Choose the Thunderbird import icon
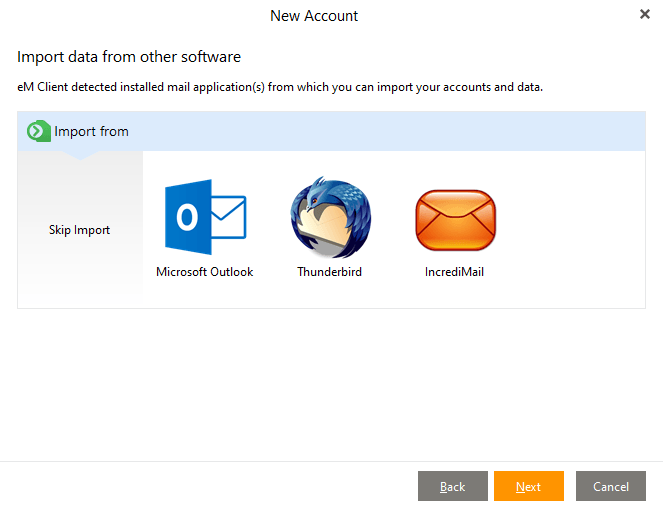Image resolution: width=663 pixels, height=508 pixels. pos(331,217)
